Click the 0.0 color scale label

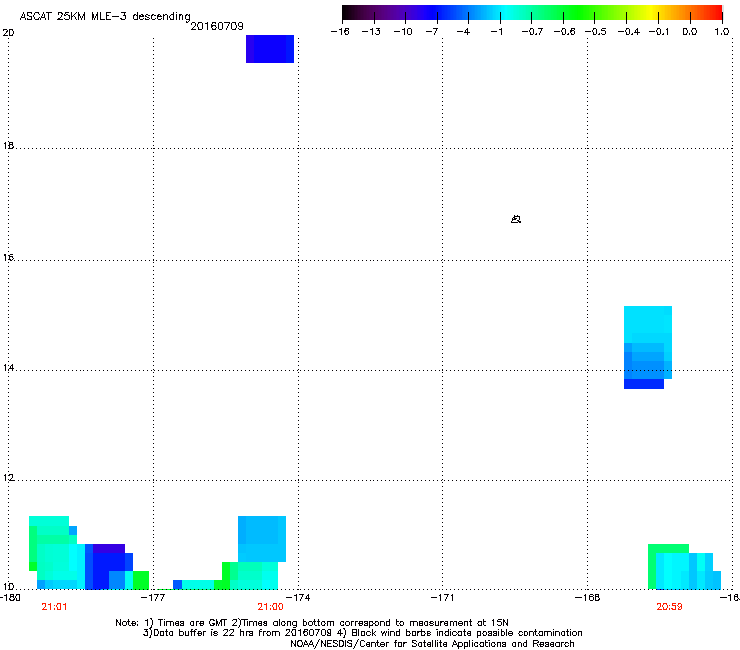pyautogui.click(x=690, y=32)
